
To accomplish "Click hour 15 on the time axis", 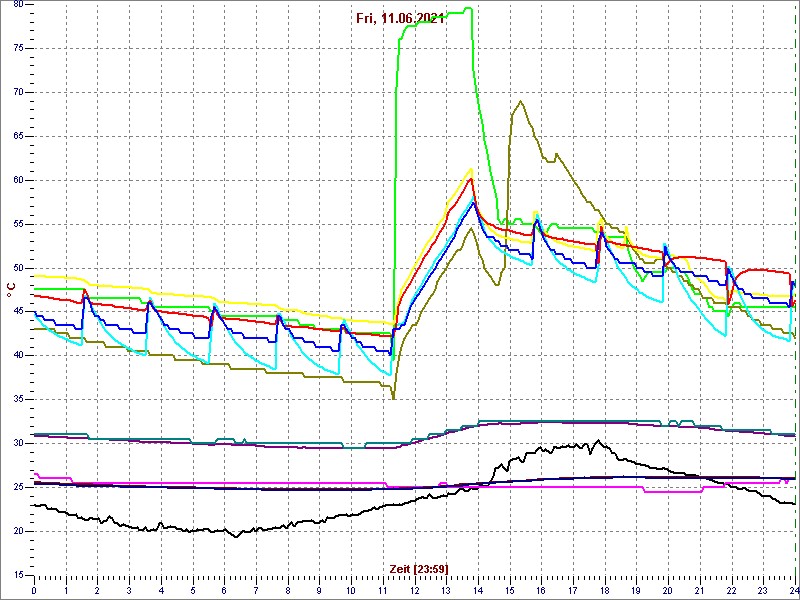I will pyautogui.click(x=510, y=590).
